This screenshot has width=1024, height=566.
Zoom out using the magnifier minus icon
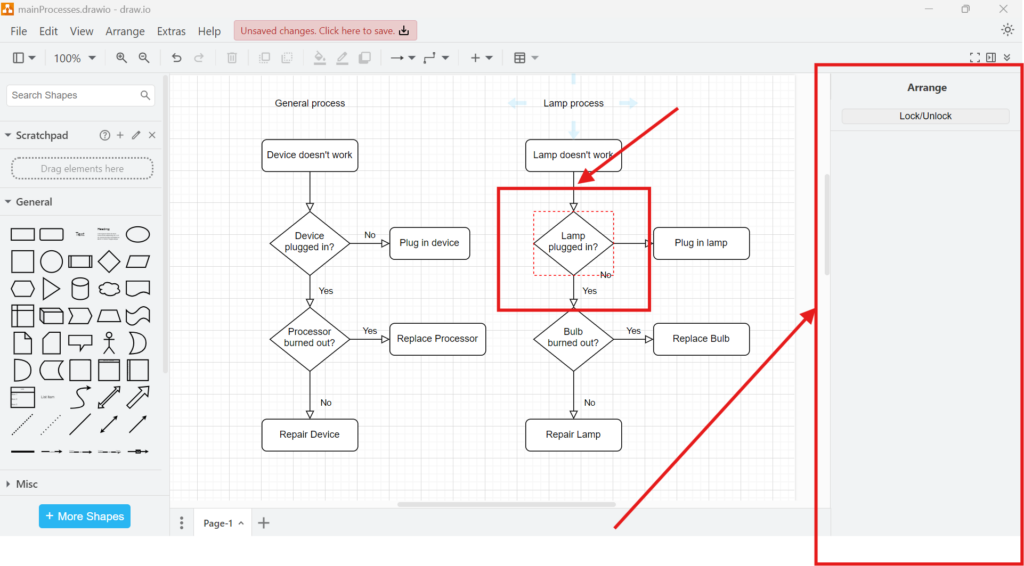tap(144, 57)
